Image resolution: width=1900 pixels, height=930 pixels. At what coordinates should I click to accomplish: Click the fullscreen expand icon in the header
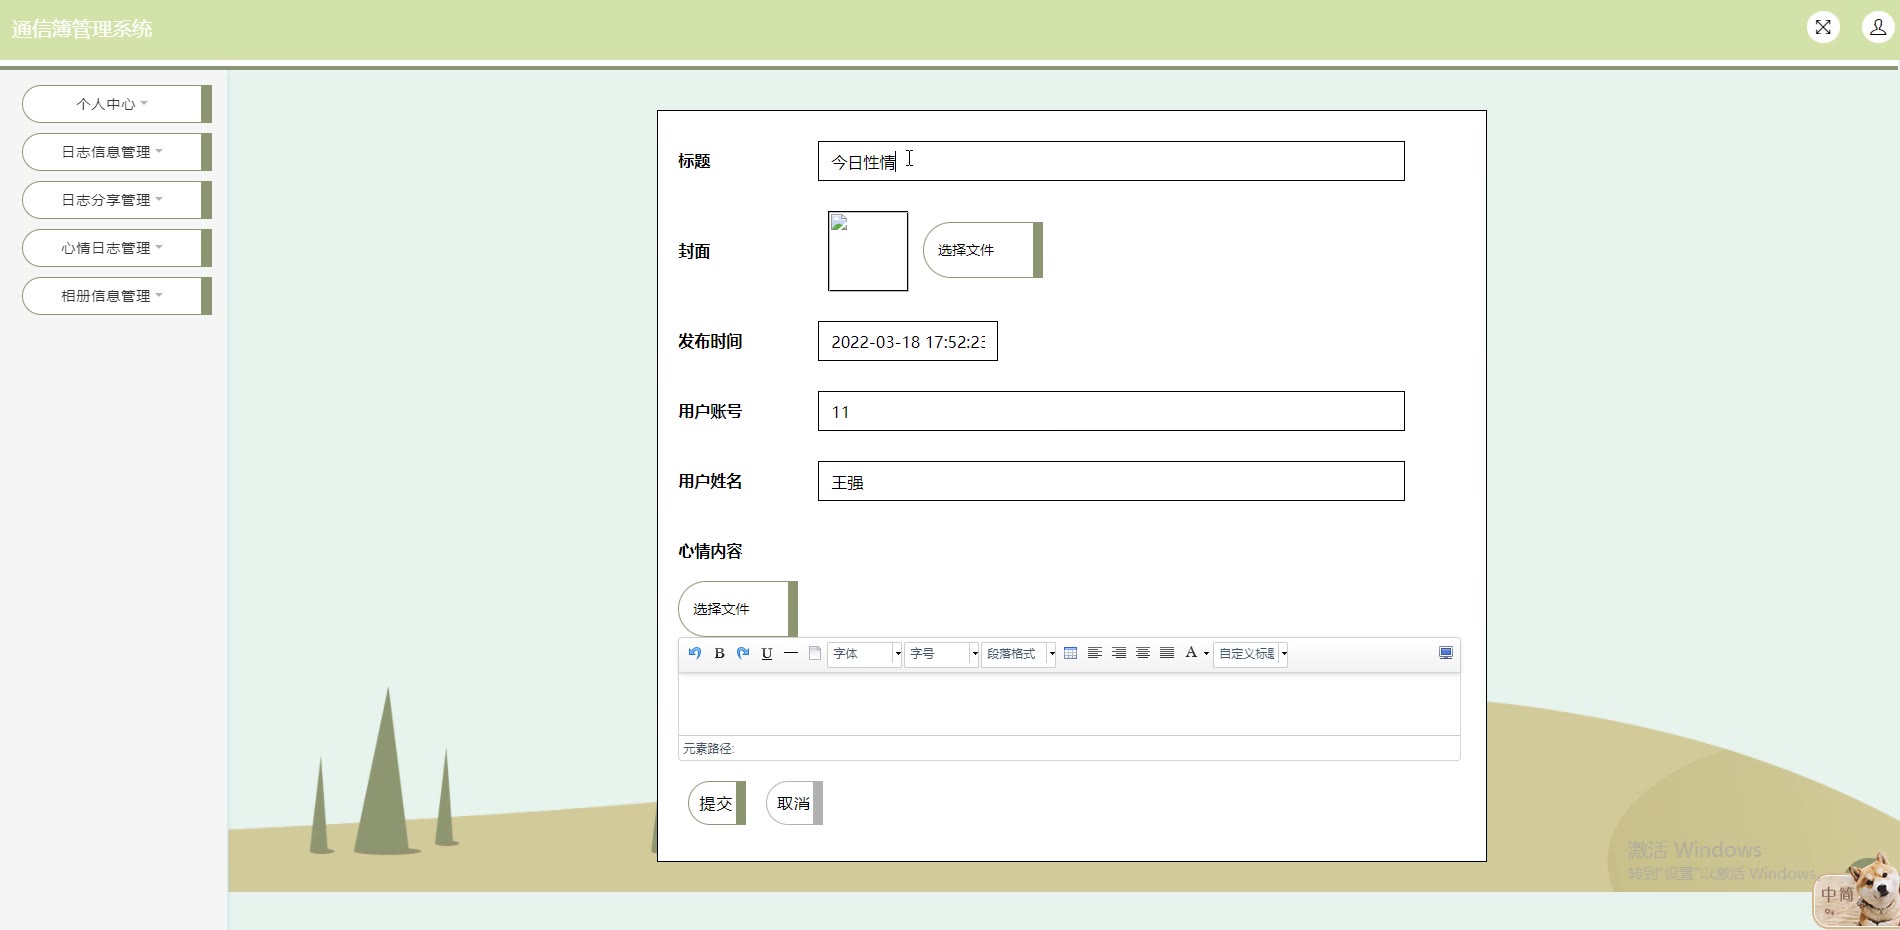point(1823,27)
